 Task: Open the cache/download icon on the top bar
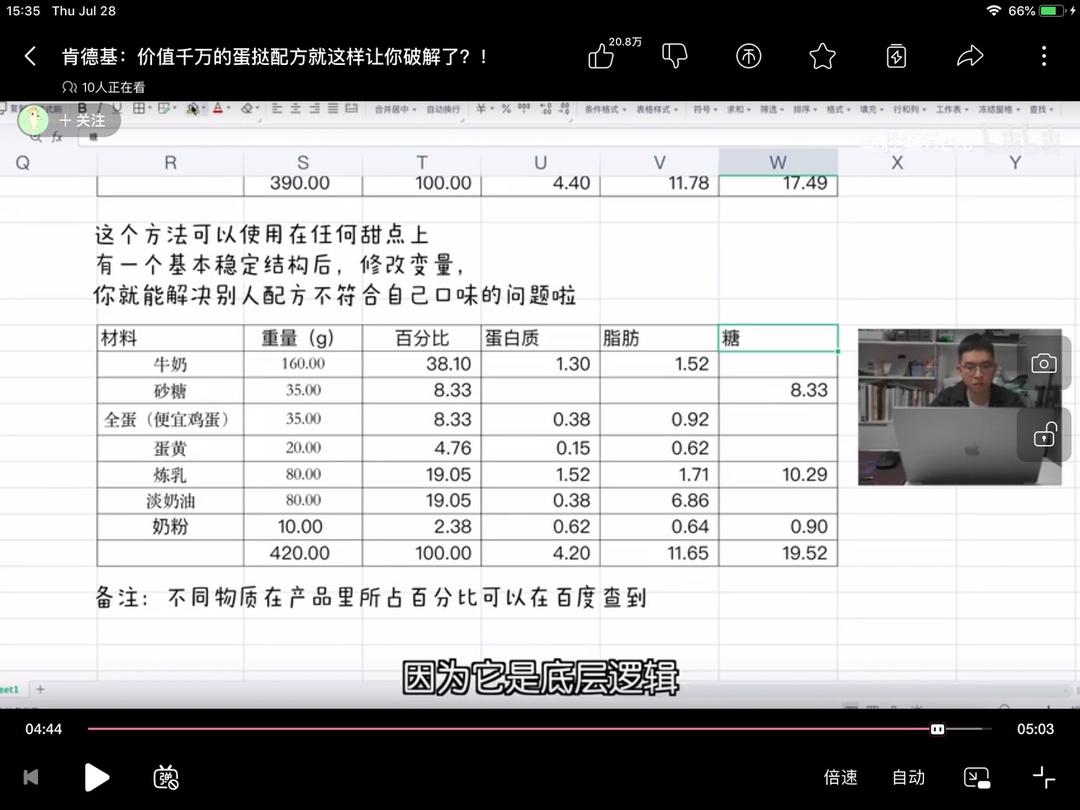click(896, 56)
